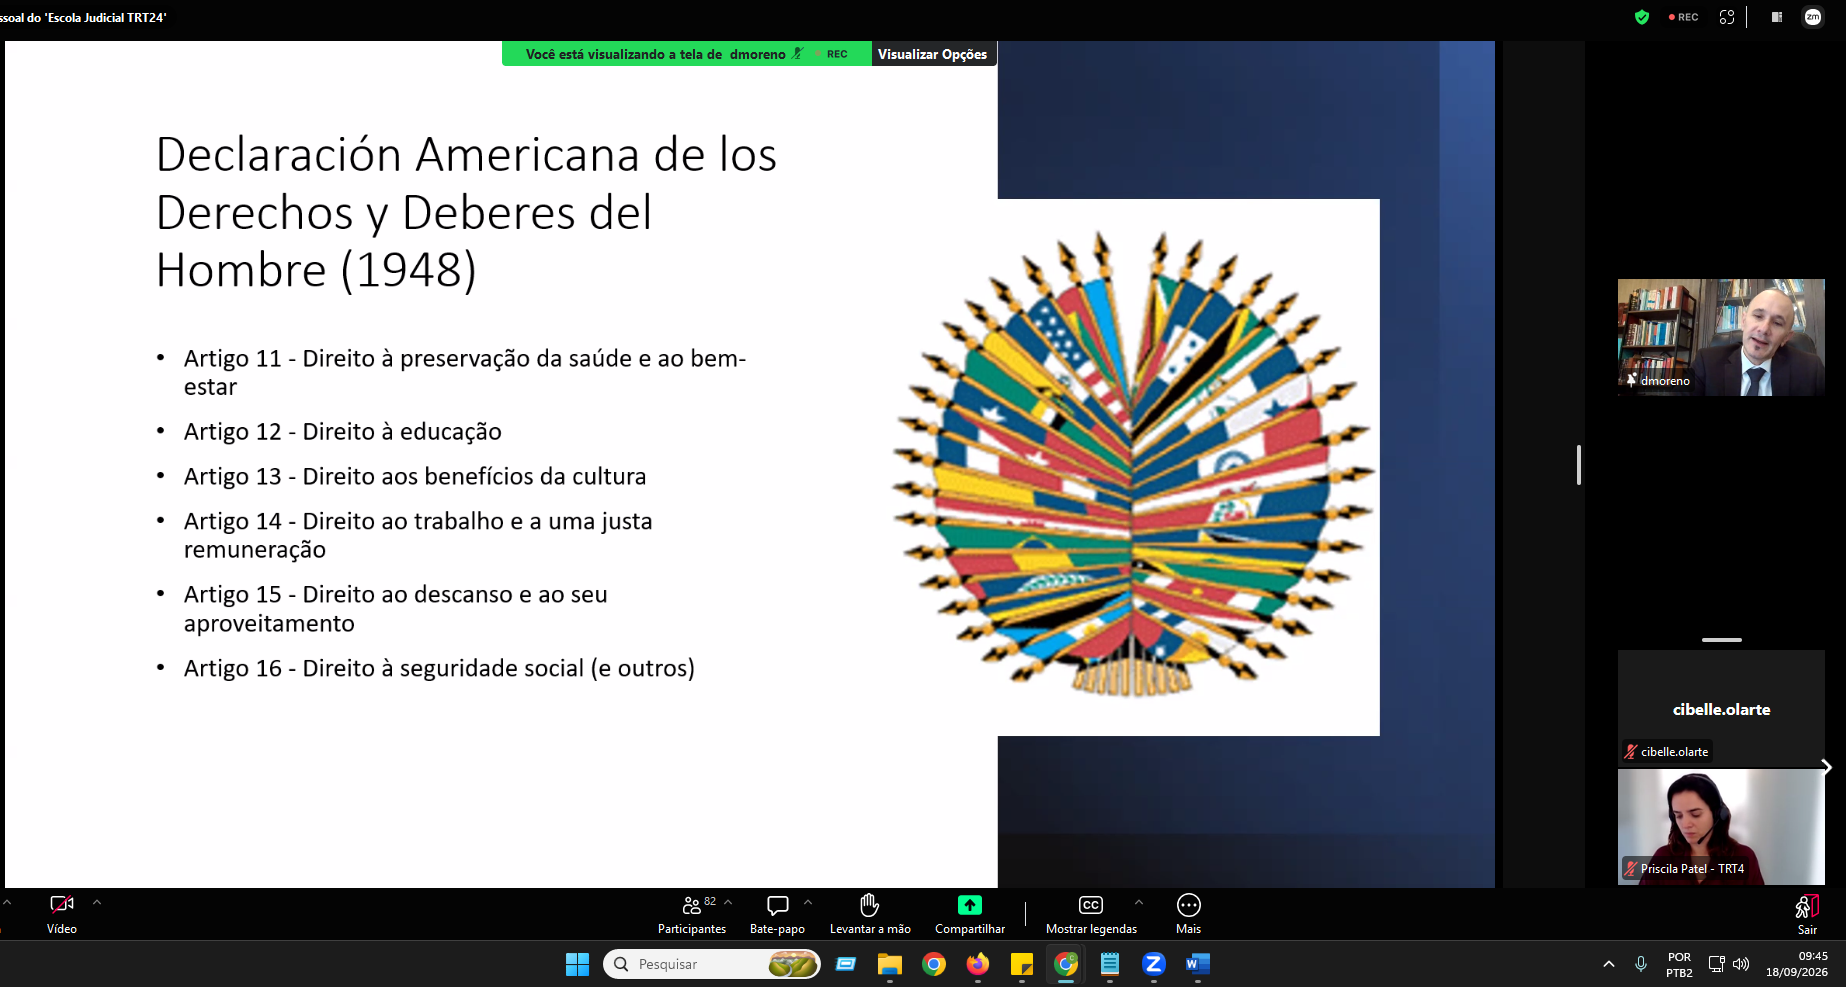
Task: Open the Bate-papo chat panel
Action: click(x=777, y=914)
